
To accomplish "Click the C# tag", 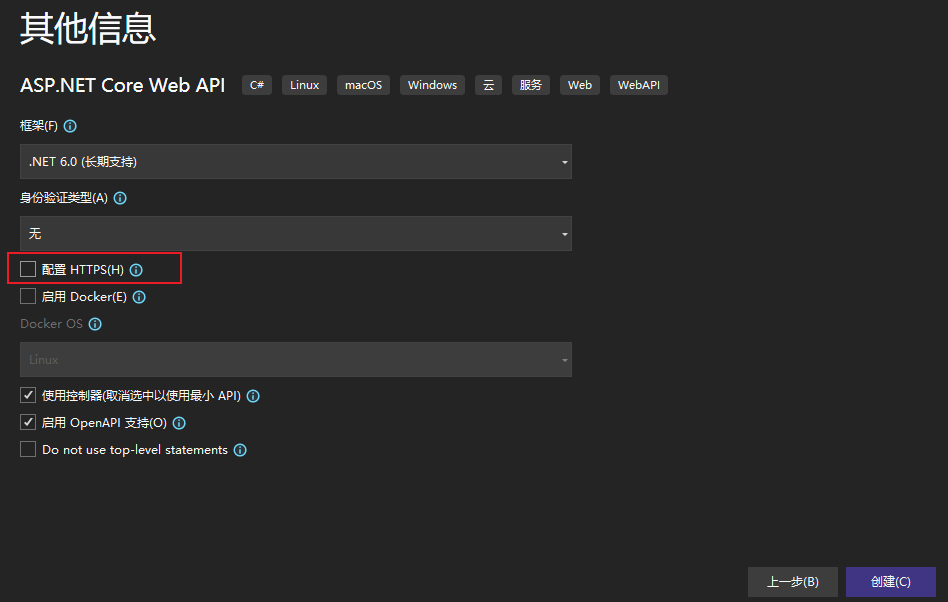I will (257, 85).
